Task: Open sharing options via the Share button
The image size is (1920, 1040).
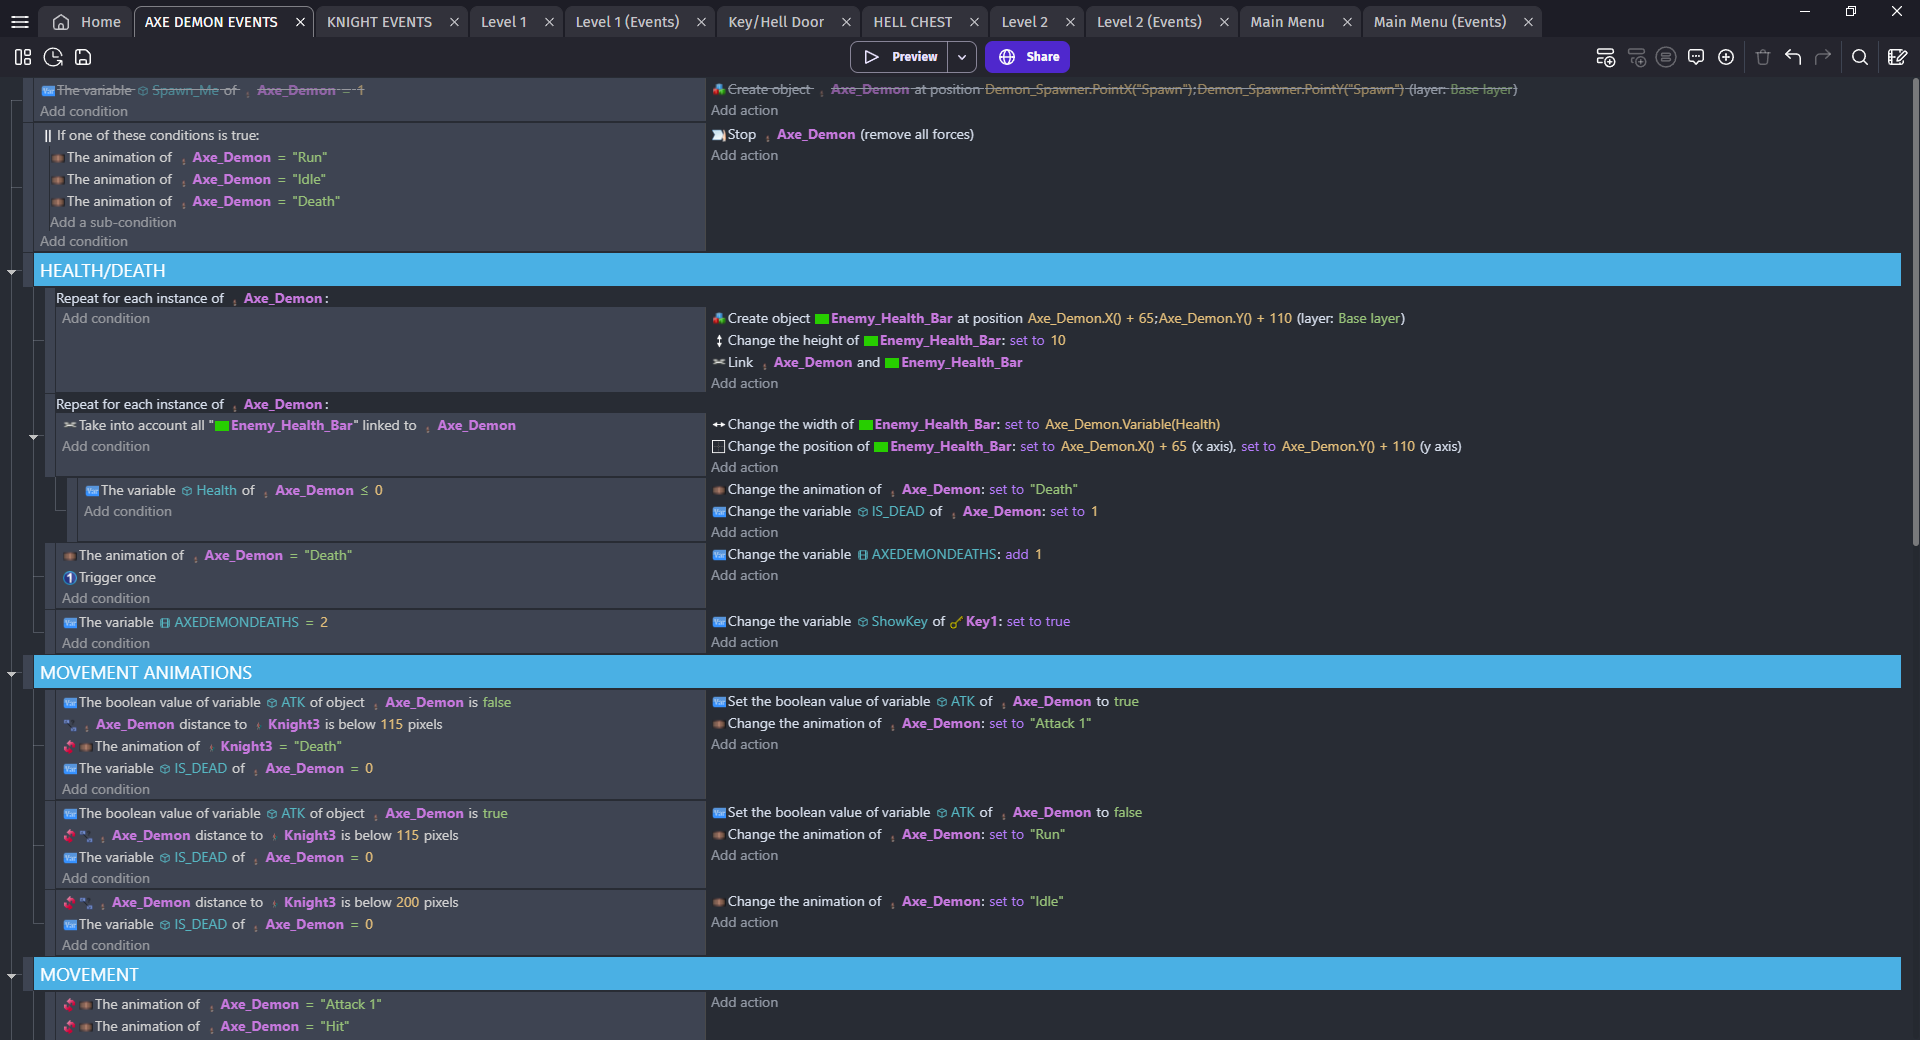Action: [x=1027, y=57]
